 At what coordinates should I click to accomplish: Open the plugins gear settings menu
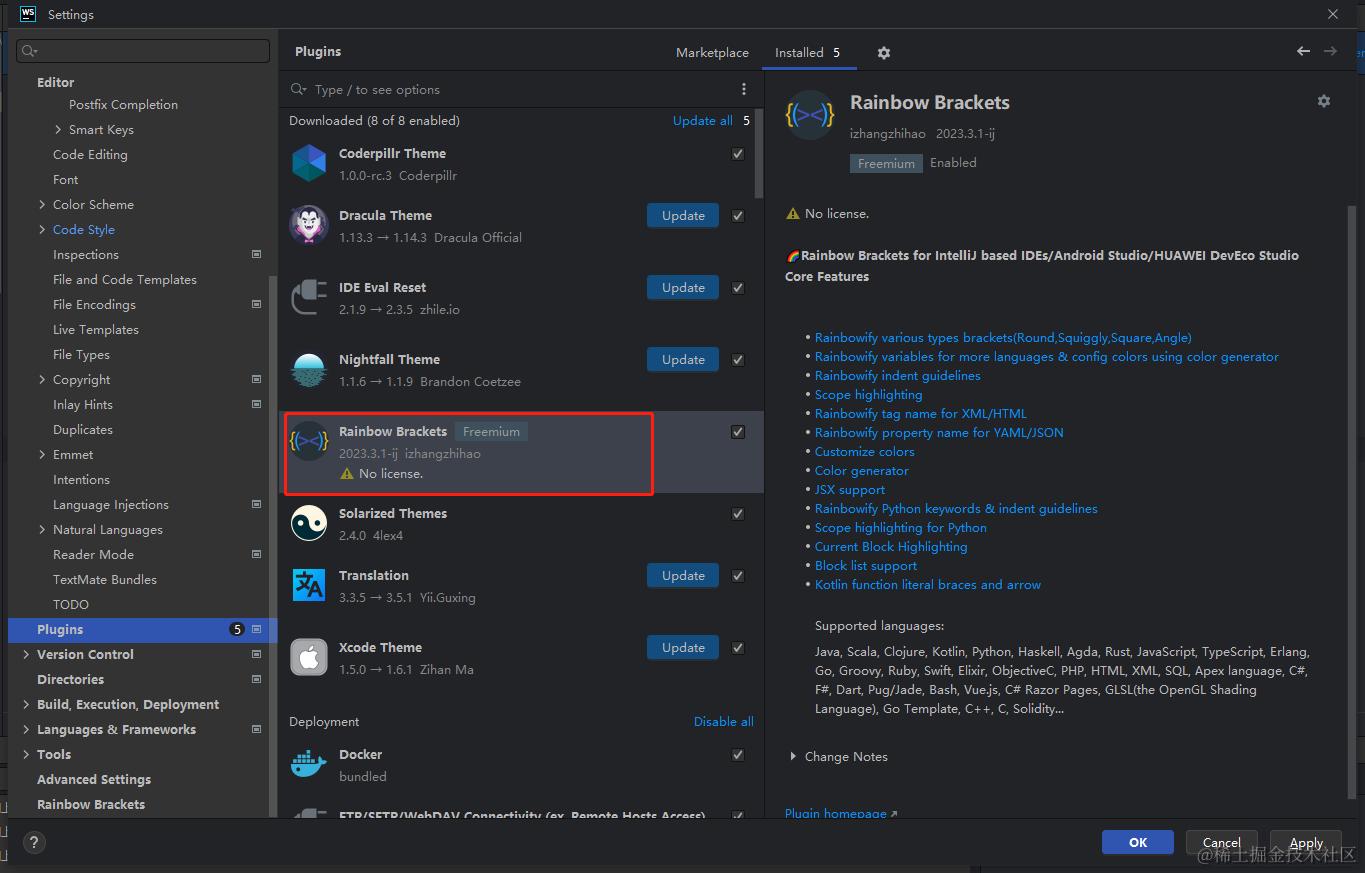click(884, 53)
